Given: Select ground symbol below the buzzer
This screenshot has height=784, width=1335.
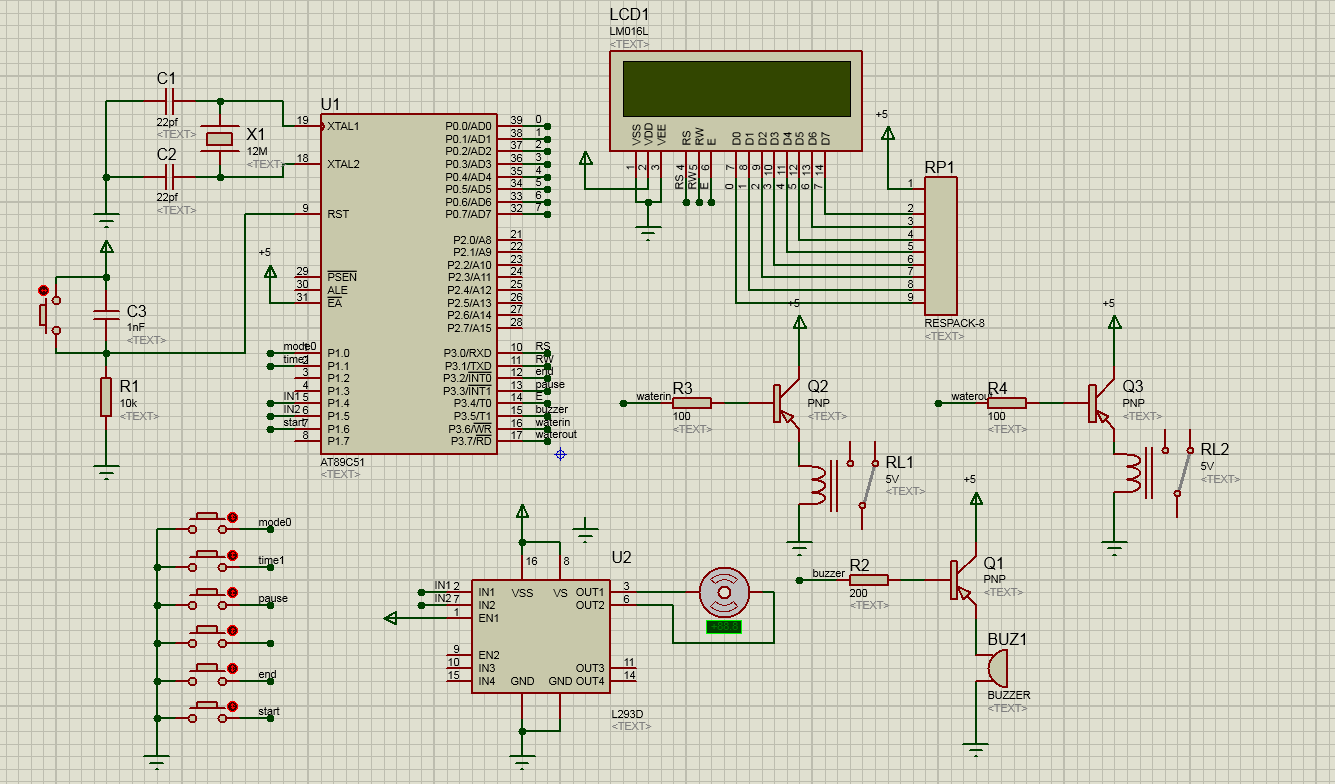Looking at the screenshot, I should [x=975, y=749].
